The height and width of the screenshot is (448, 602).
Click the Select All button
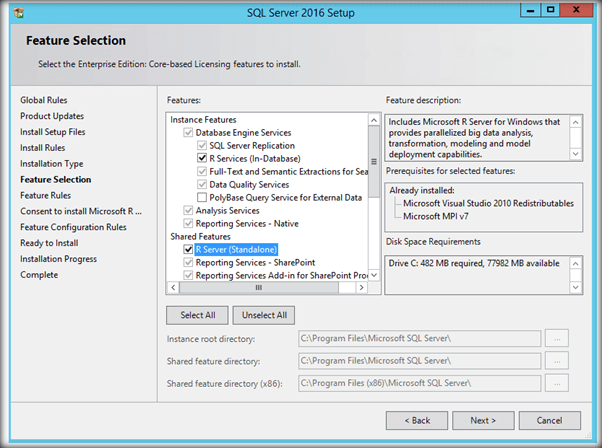pyautogui.click(x=197, y=315)
